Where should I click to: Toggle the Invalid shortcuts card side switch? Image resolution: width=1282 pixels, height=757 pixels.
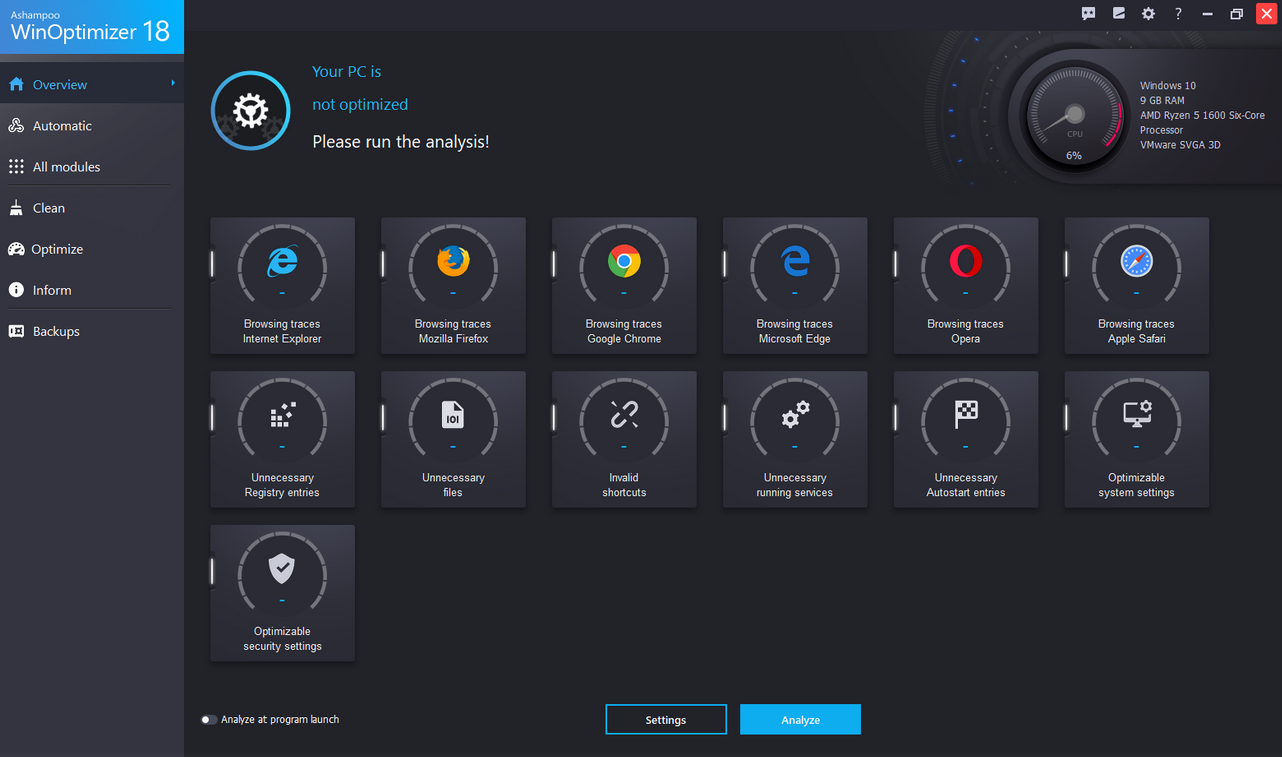click(553, 418)
